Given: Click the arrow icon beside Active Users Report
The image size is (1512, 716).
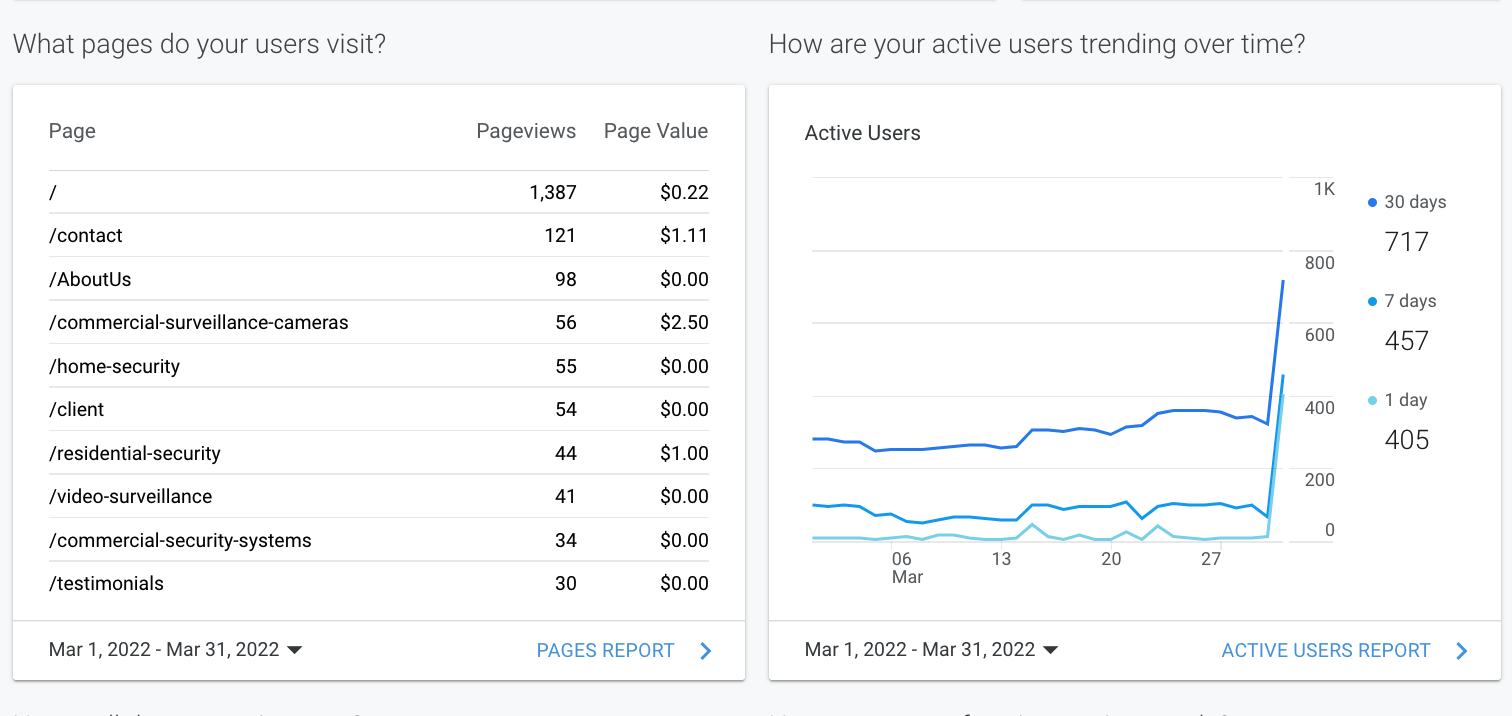Looking at the screenshot, I should [x=1462, y=651].
